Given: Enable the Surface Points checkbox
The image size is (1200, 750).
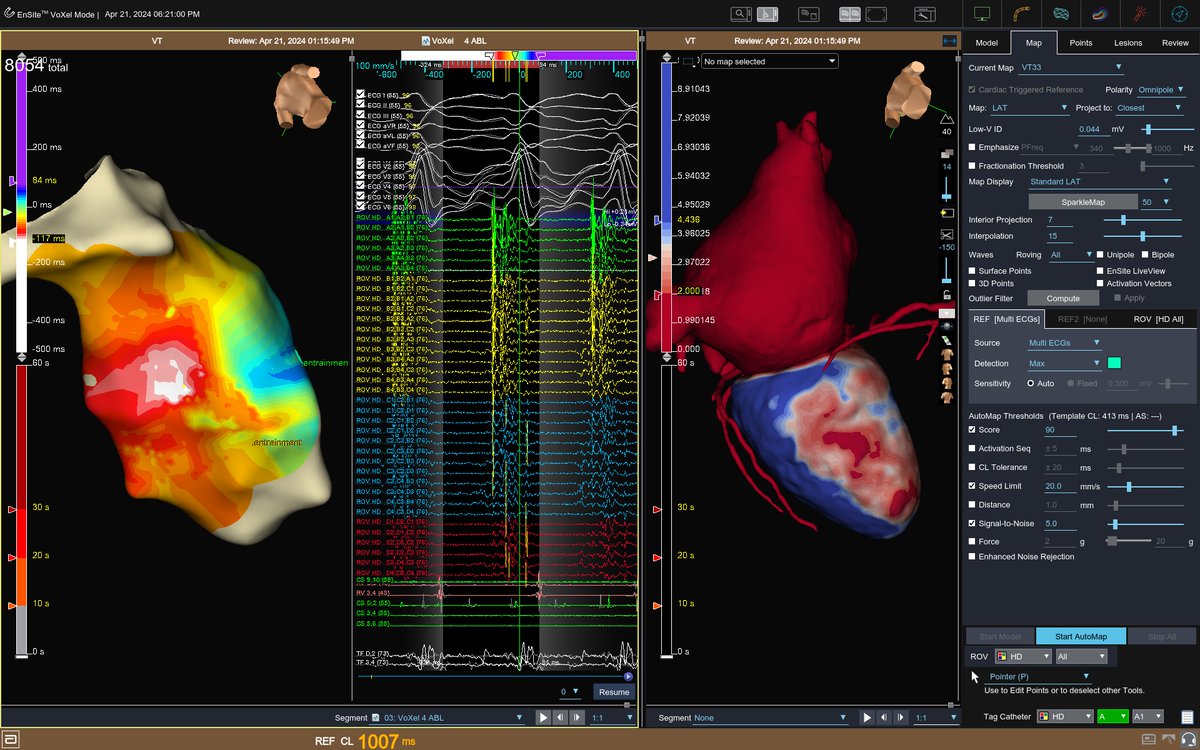Looking at the screenshot, I should click(x=972, y=270).
